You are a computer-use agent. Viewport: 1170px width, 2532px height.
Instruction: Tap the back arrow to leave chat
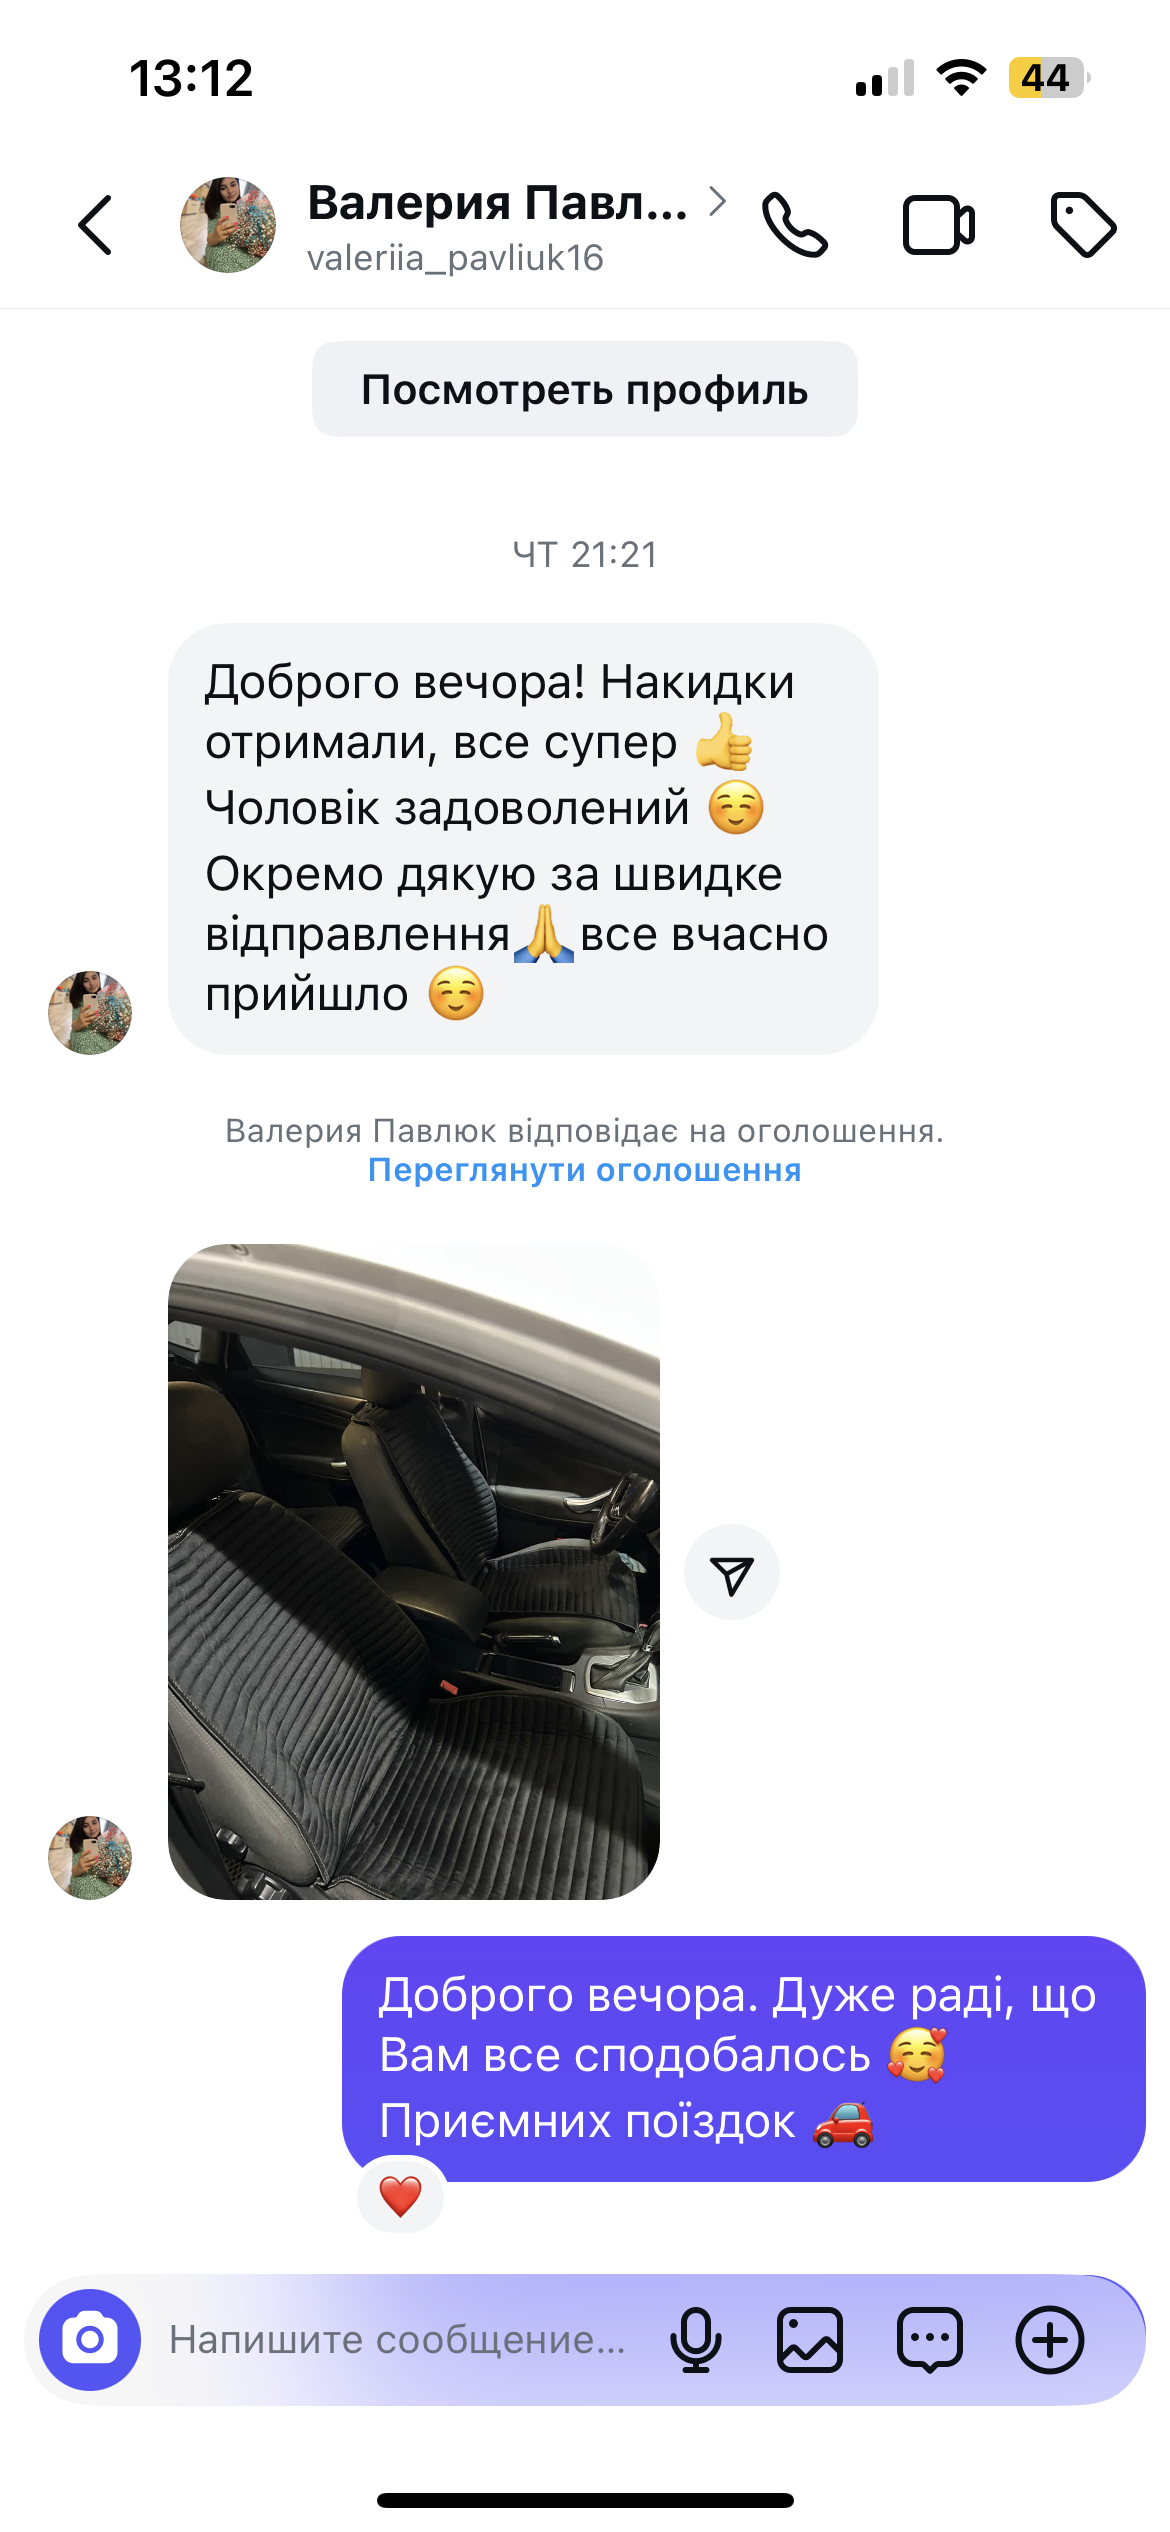(x=95, y=225)
